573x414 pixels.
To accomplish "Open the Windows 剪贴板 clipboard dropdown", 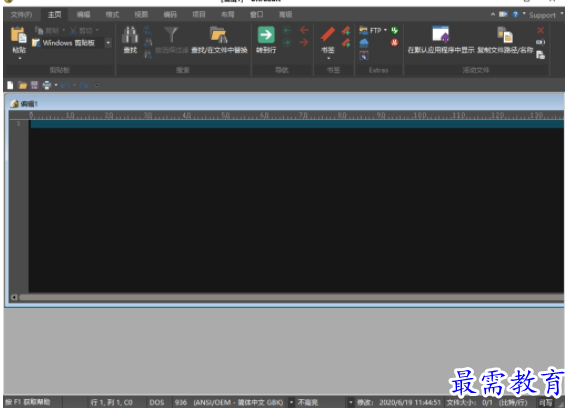I will 108,43.
